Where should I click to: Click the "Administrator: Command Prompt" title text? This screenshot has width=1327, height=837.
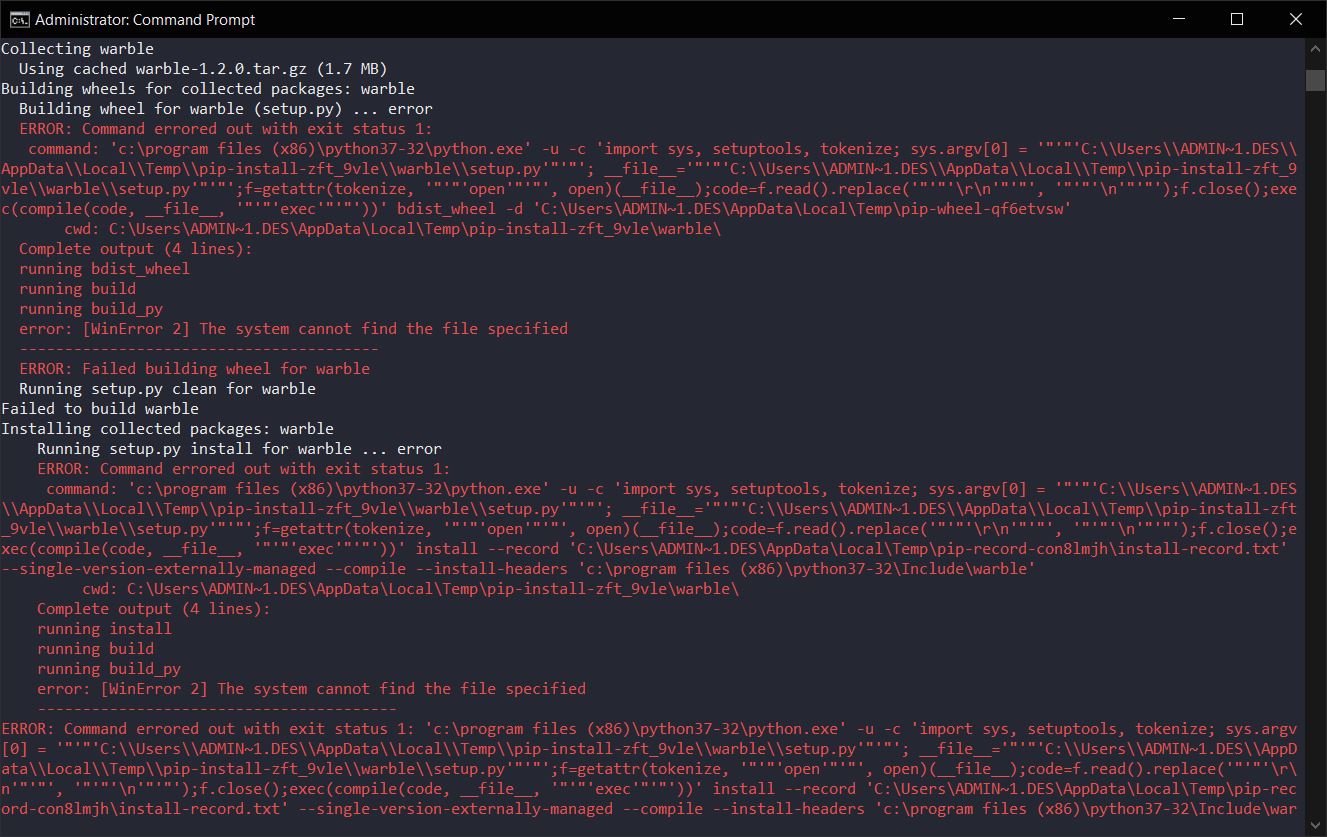click(x=145, y=19)
